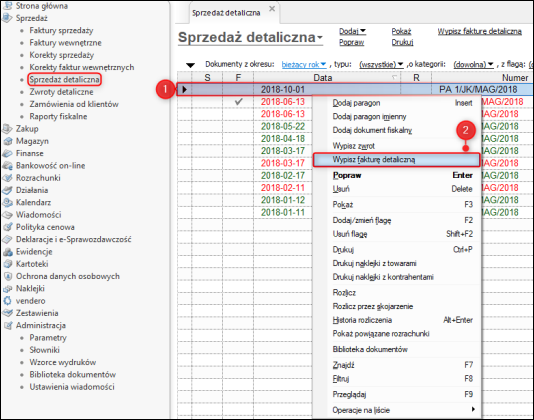Screen dimensions: 534x420
Task: Click the Naklejki module icon
Action: [x=7, y=289]
